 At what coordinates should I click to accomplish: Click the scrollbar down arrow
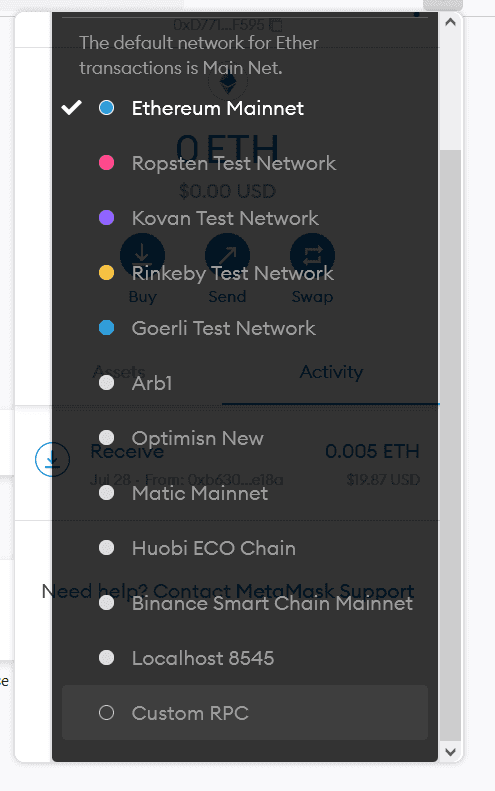click(x=451, y=752)
